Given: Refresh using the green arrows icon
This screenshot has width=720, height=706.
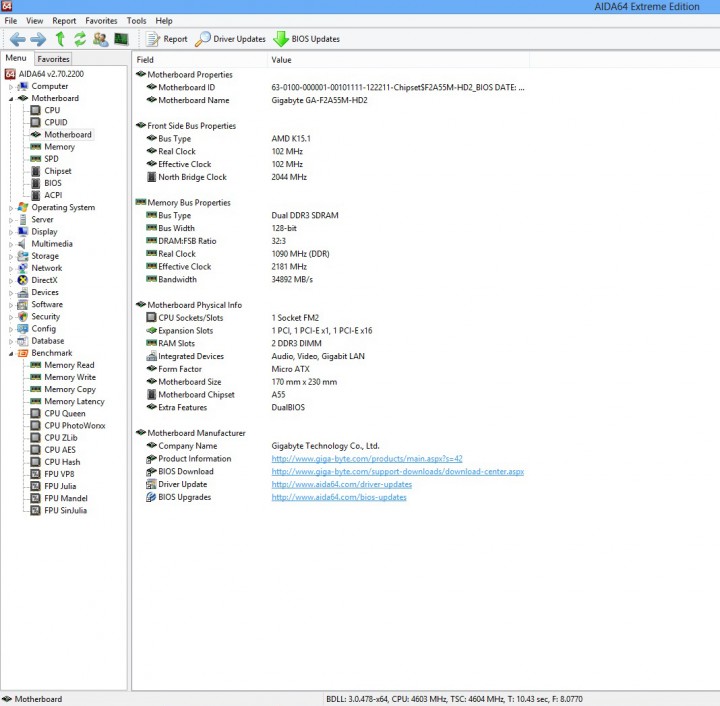Looking at the screenshot, I should pyautogui.click(x=80, y=39).
